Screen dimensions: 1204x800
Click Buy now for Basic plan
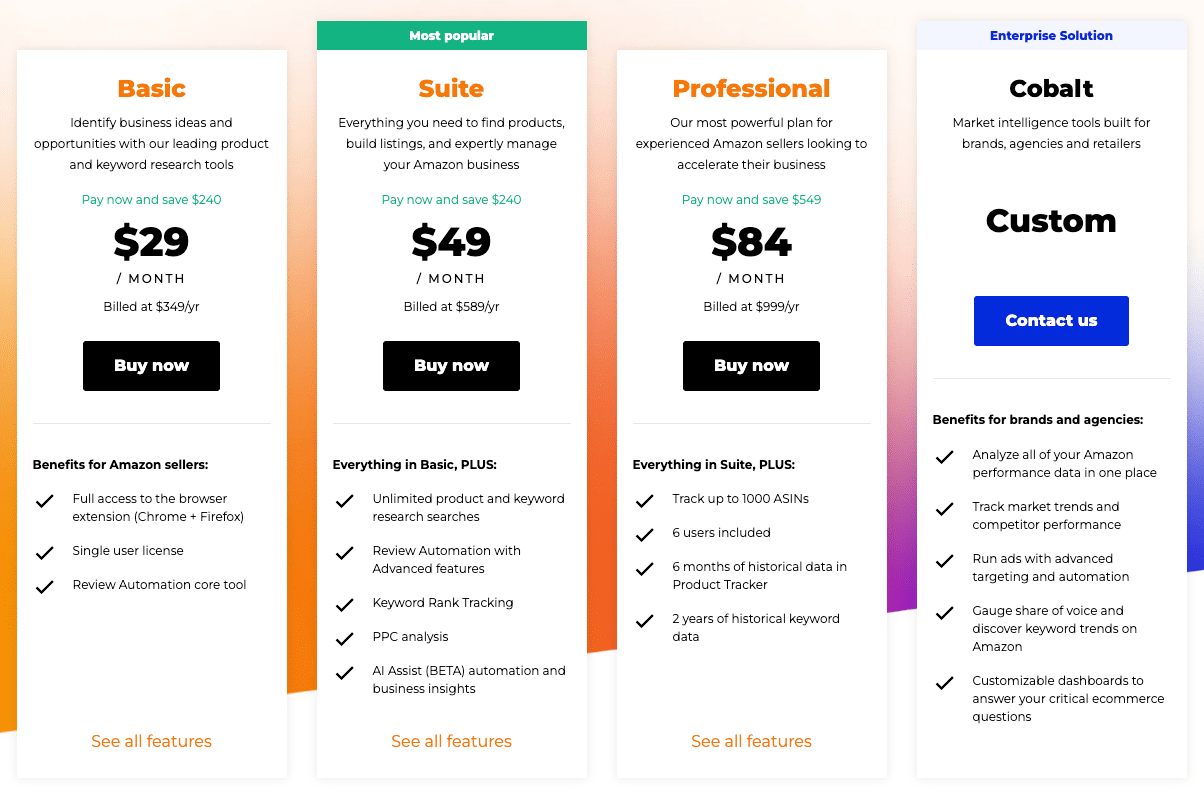[x=151, y=366]
